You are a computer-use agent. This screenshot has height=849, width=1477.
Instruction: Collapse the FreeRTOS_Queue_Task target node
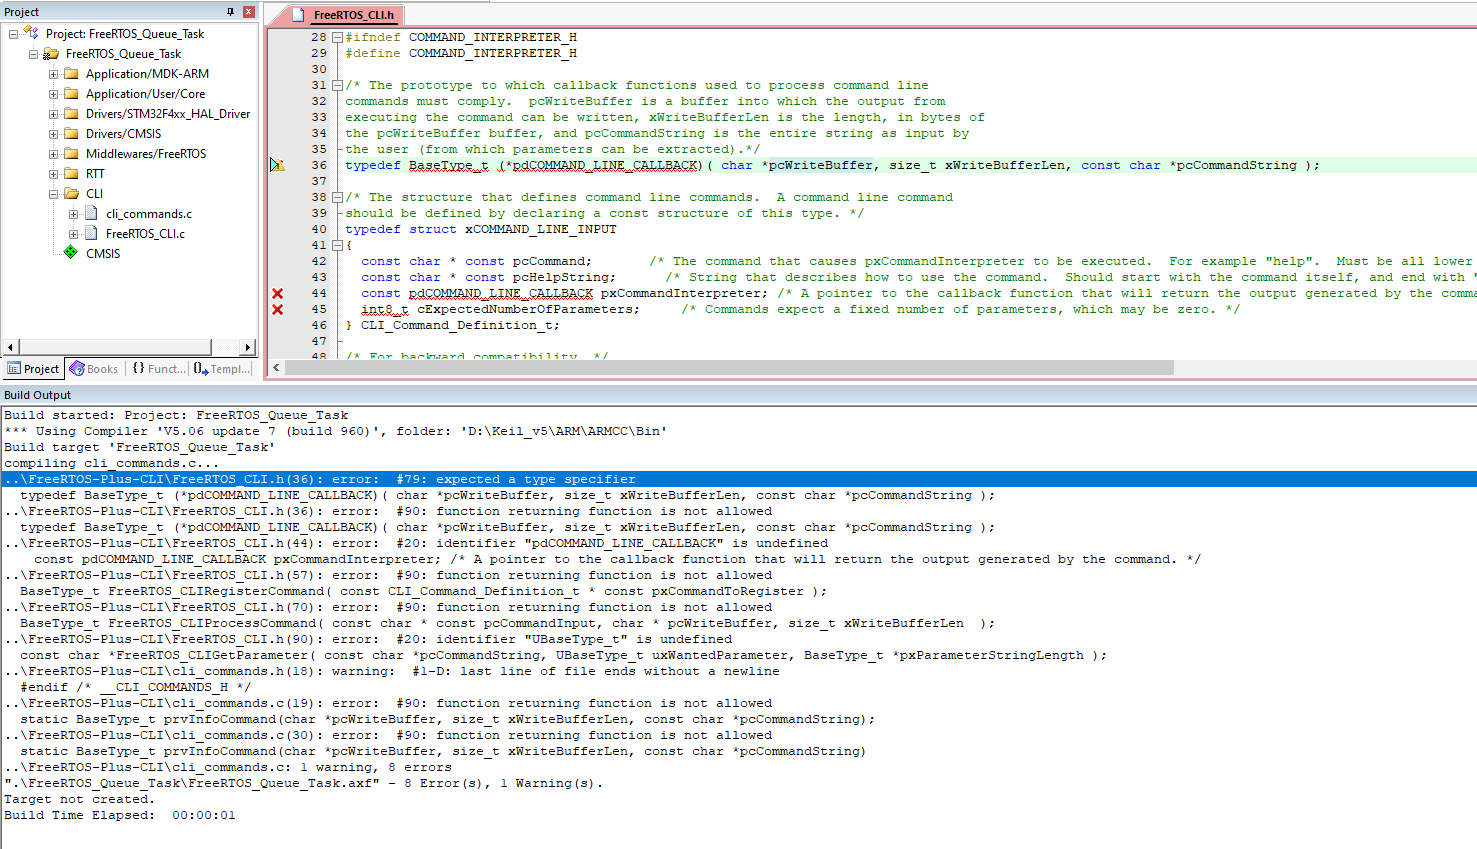click(x=33, y=54)
